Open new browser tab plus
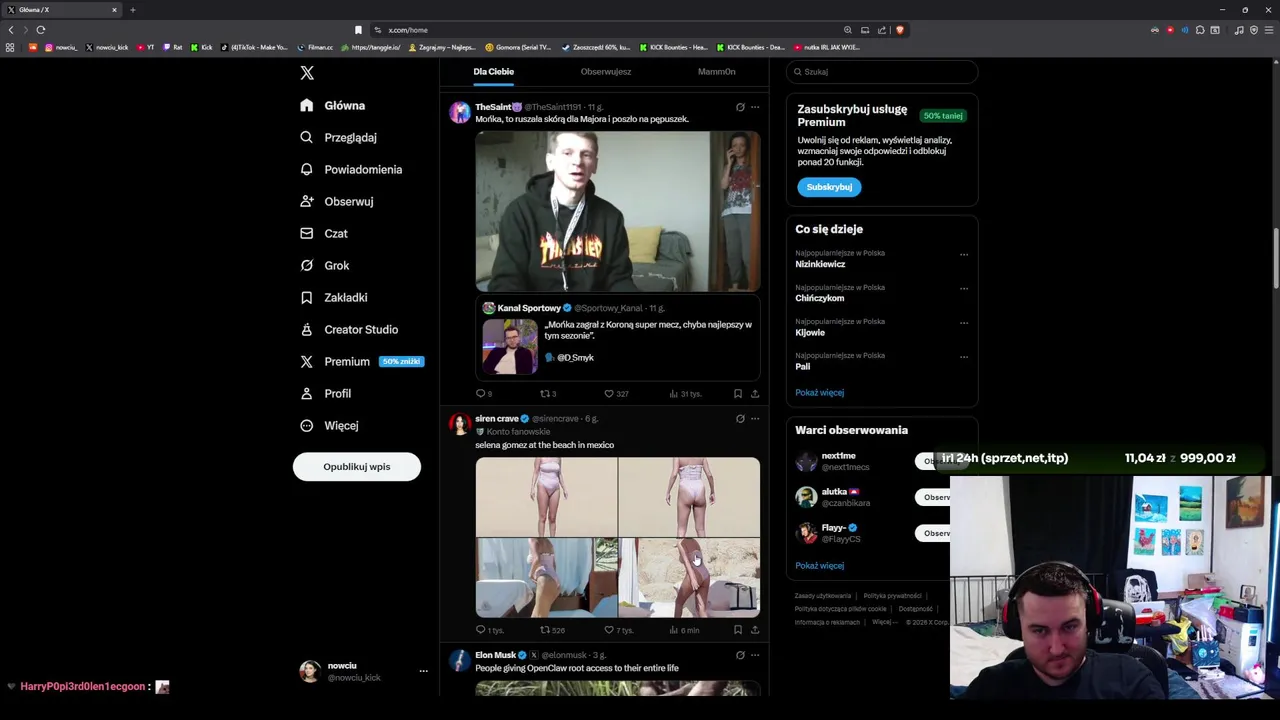1280x720 pixels. 132,10
